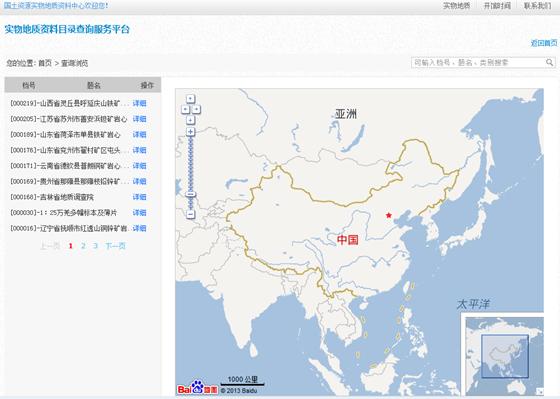Open 详细 for record 000168 吉林省地质调查院
This screenshot has width=560, height=399.
pos(139,197)
